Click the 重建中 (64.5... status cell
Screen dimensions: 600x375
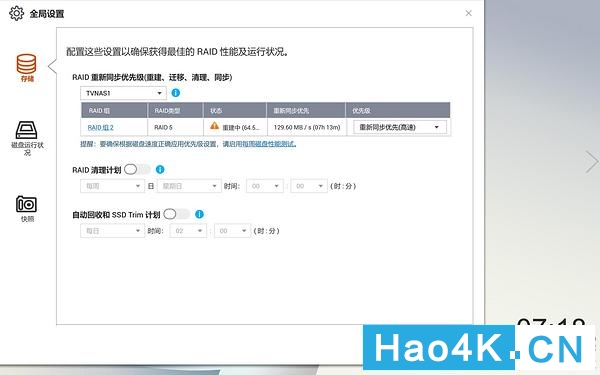pos(235,127)
